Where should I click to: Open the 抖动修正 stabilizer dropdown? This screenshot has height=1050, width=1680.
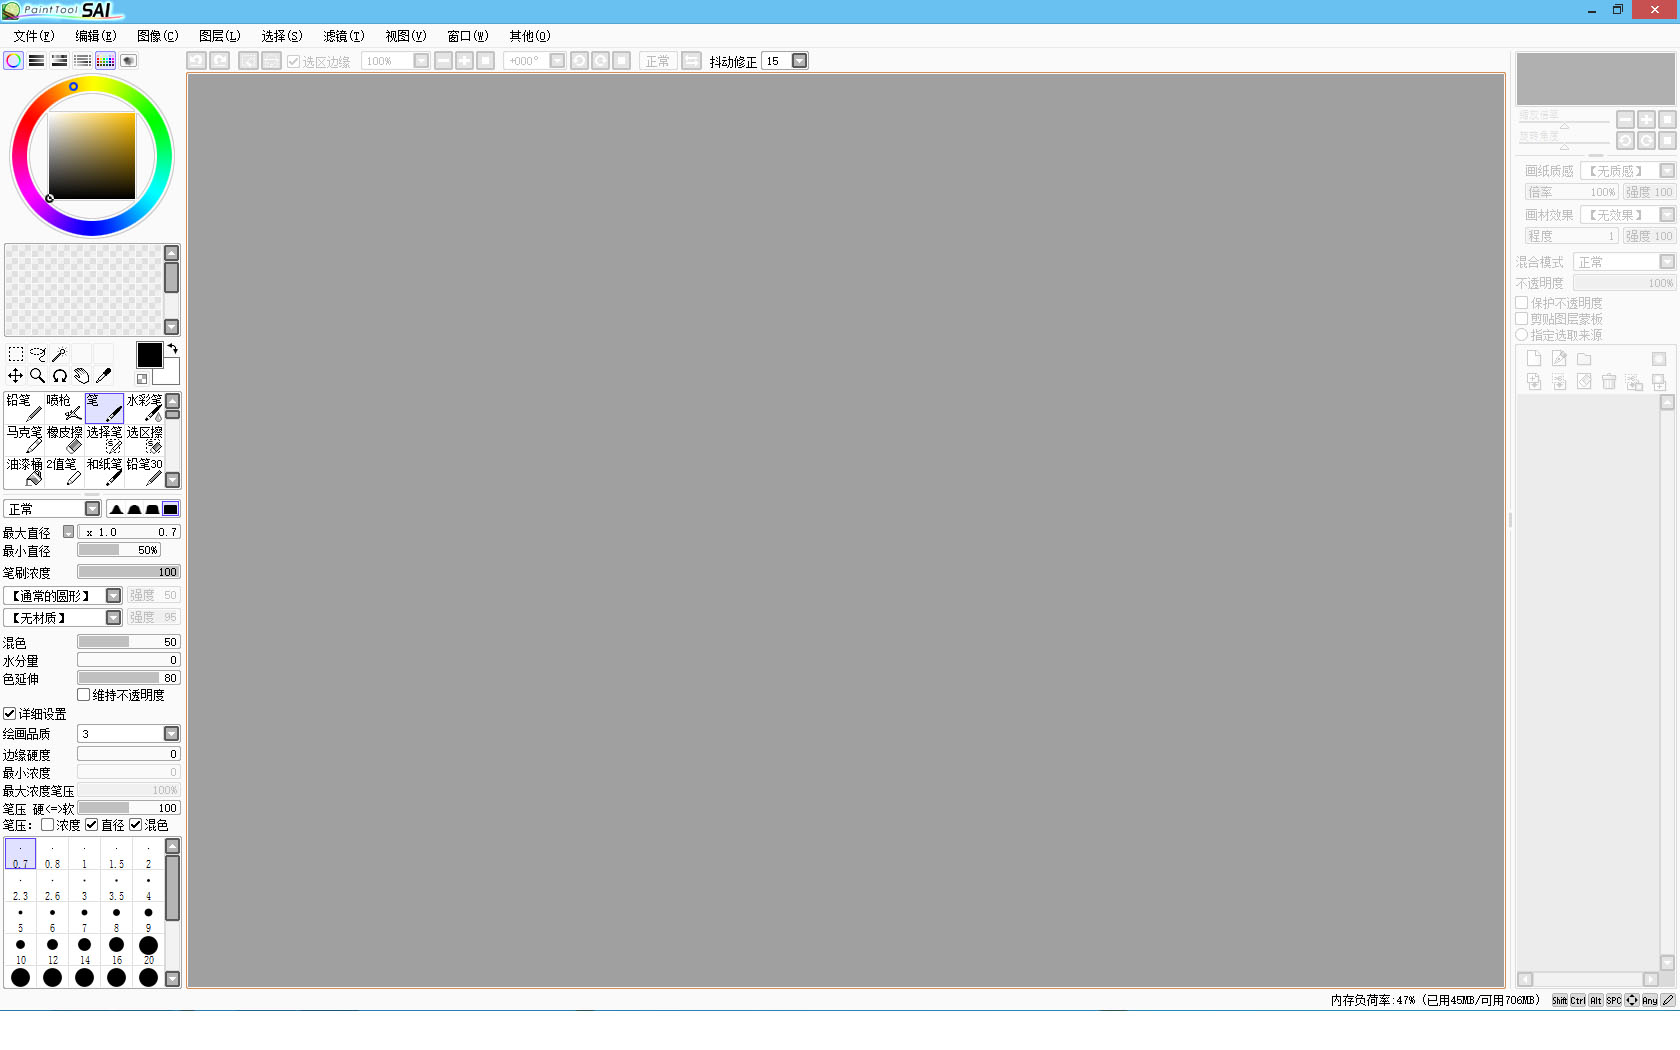(x=799, y=61)
